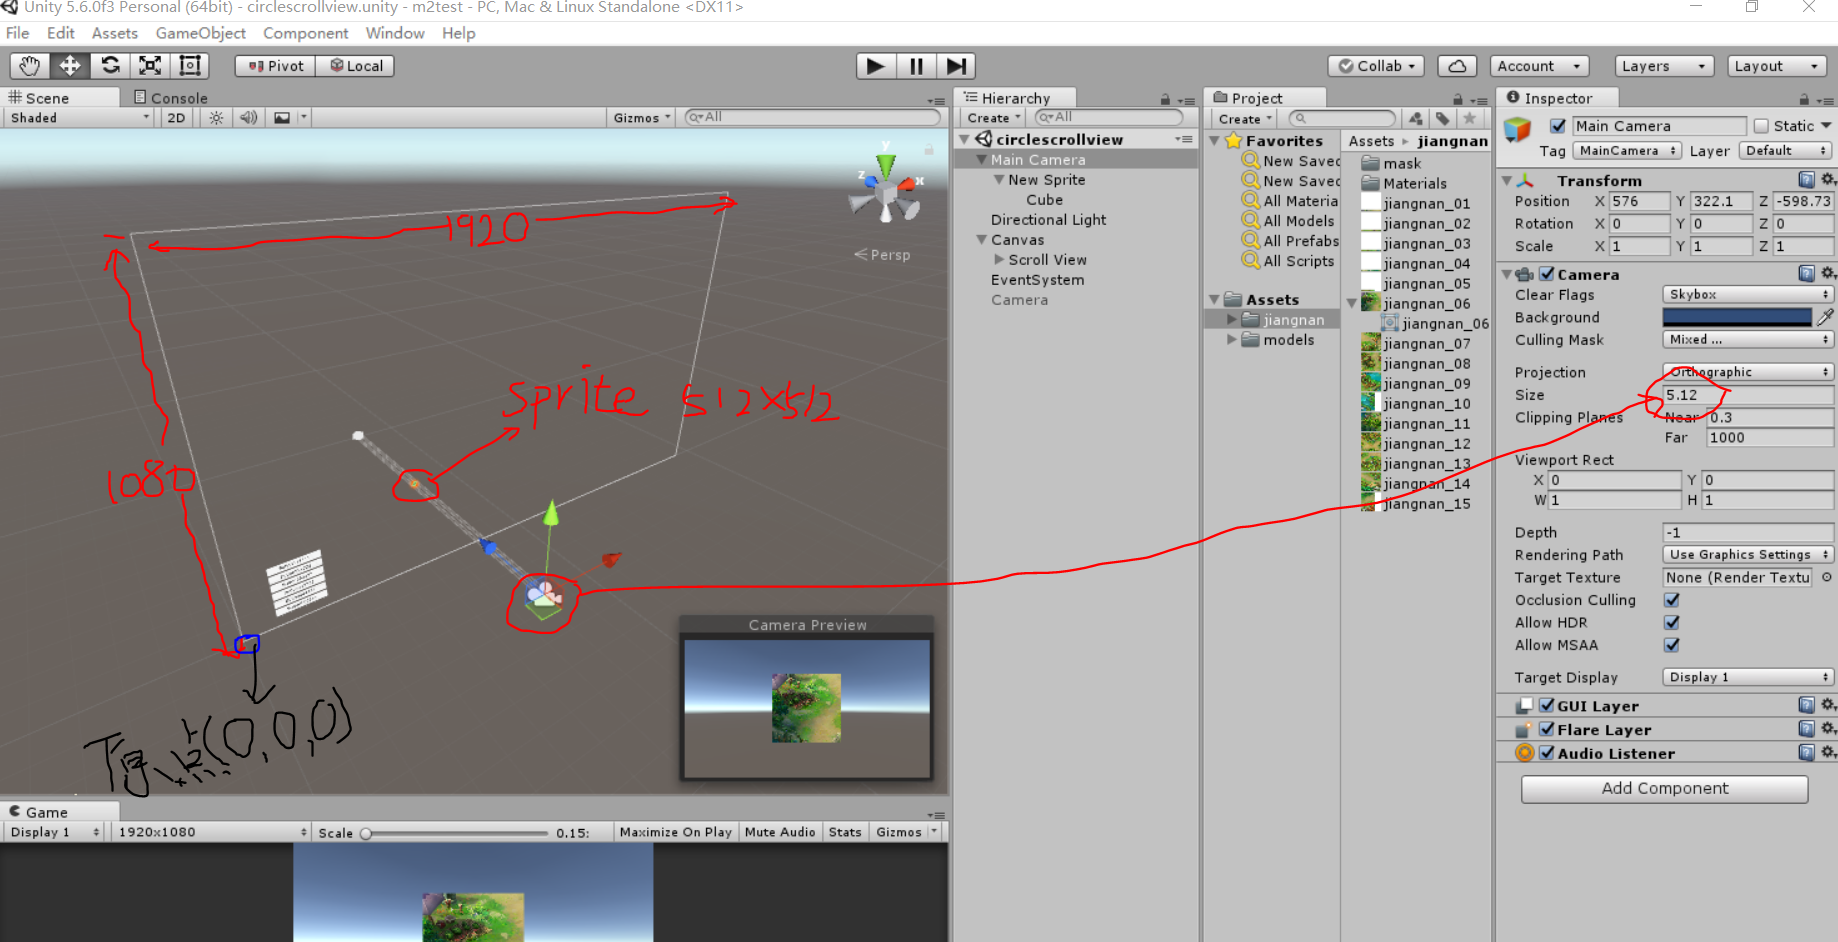
Task: Toggle scene effects image icon
Action: coord(282,118)
